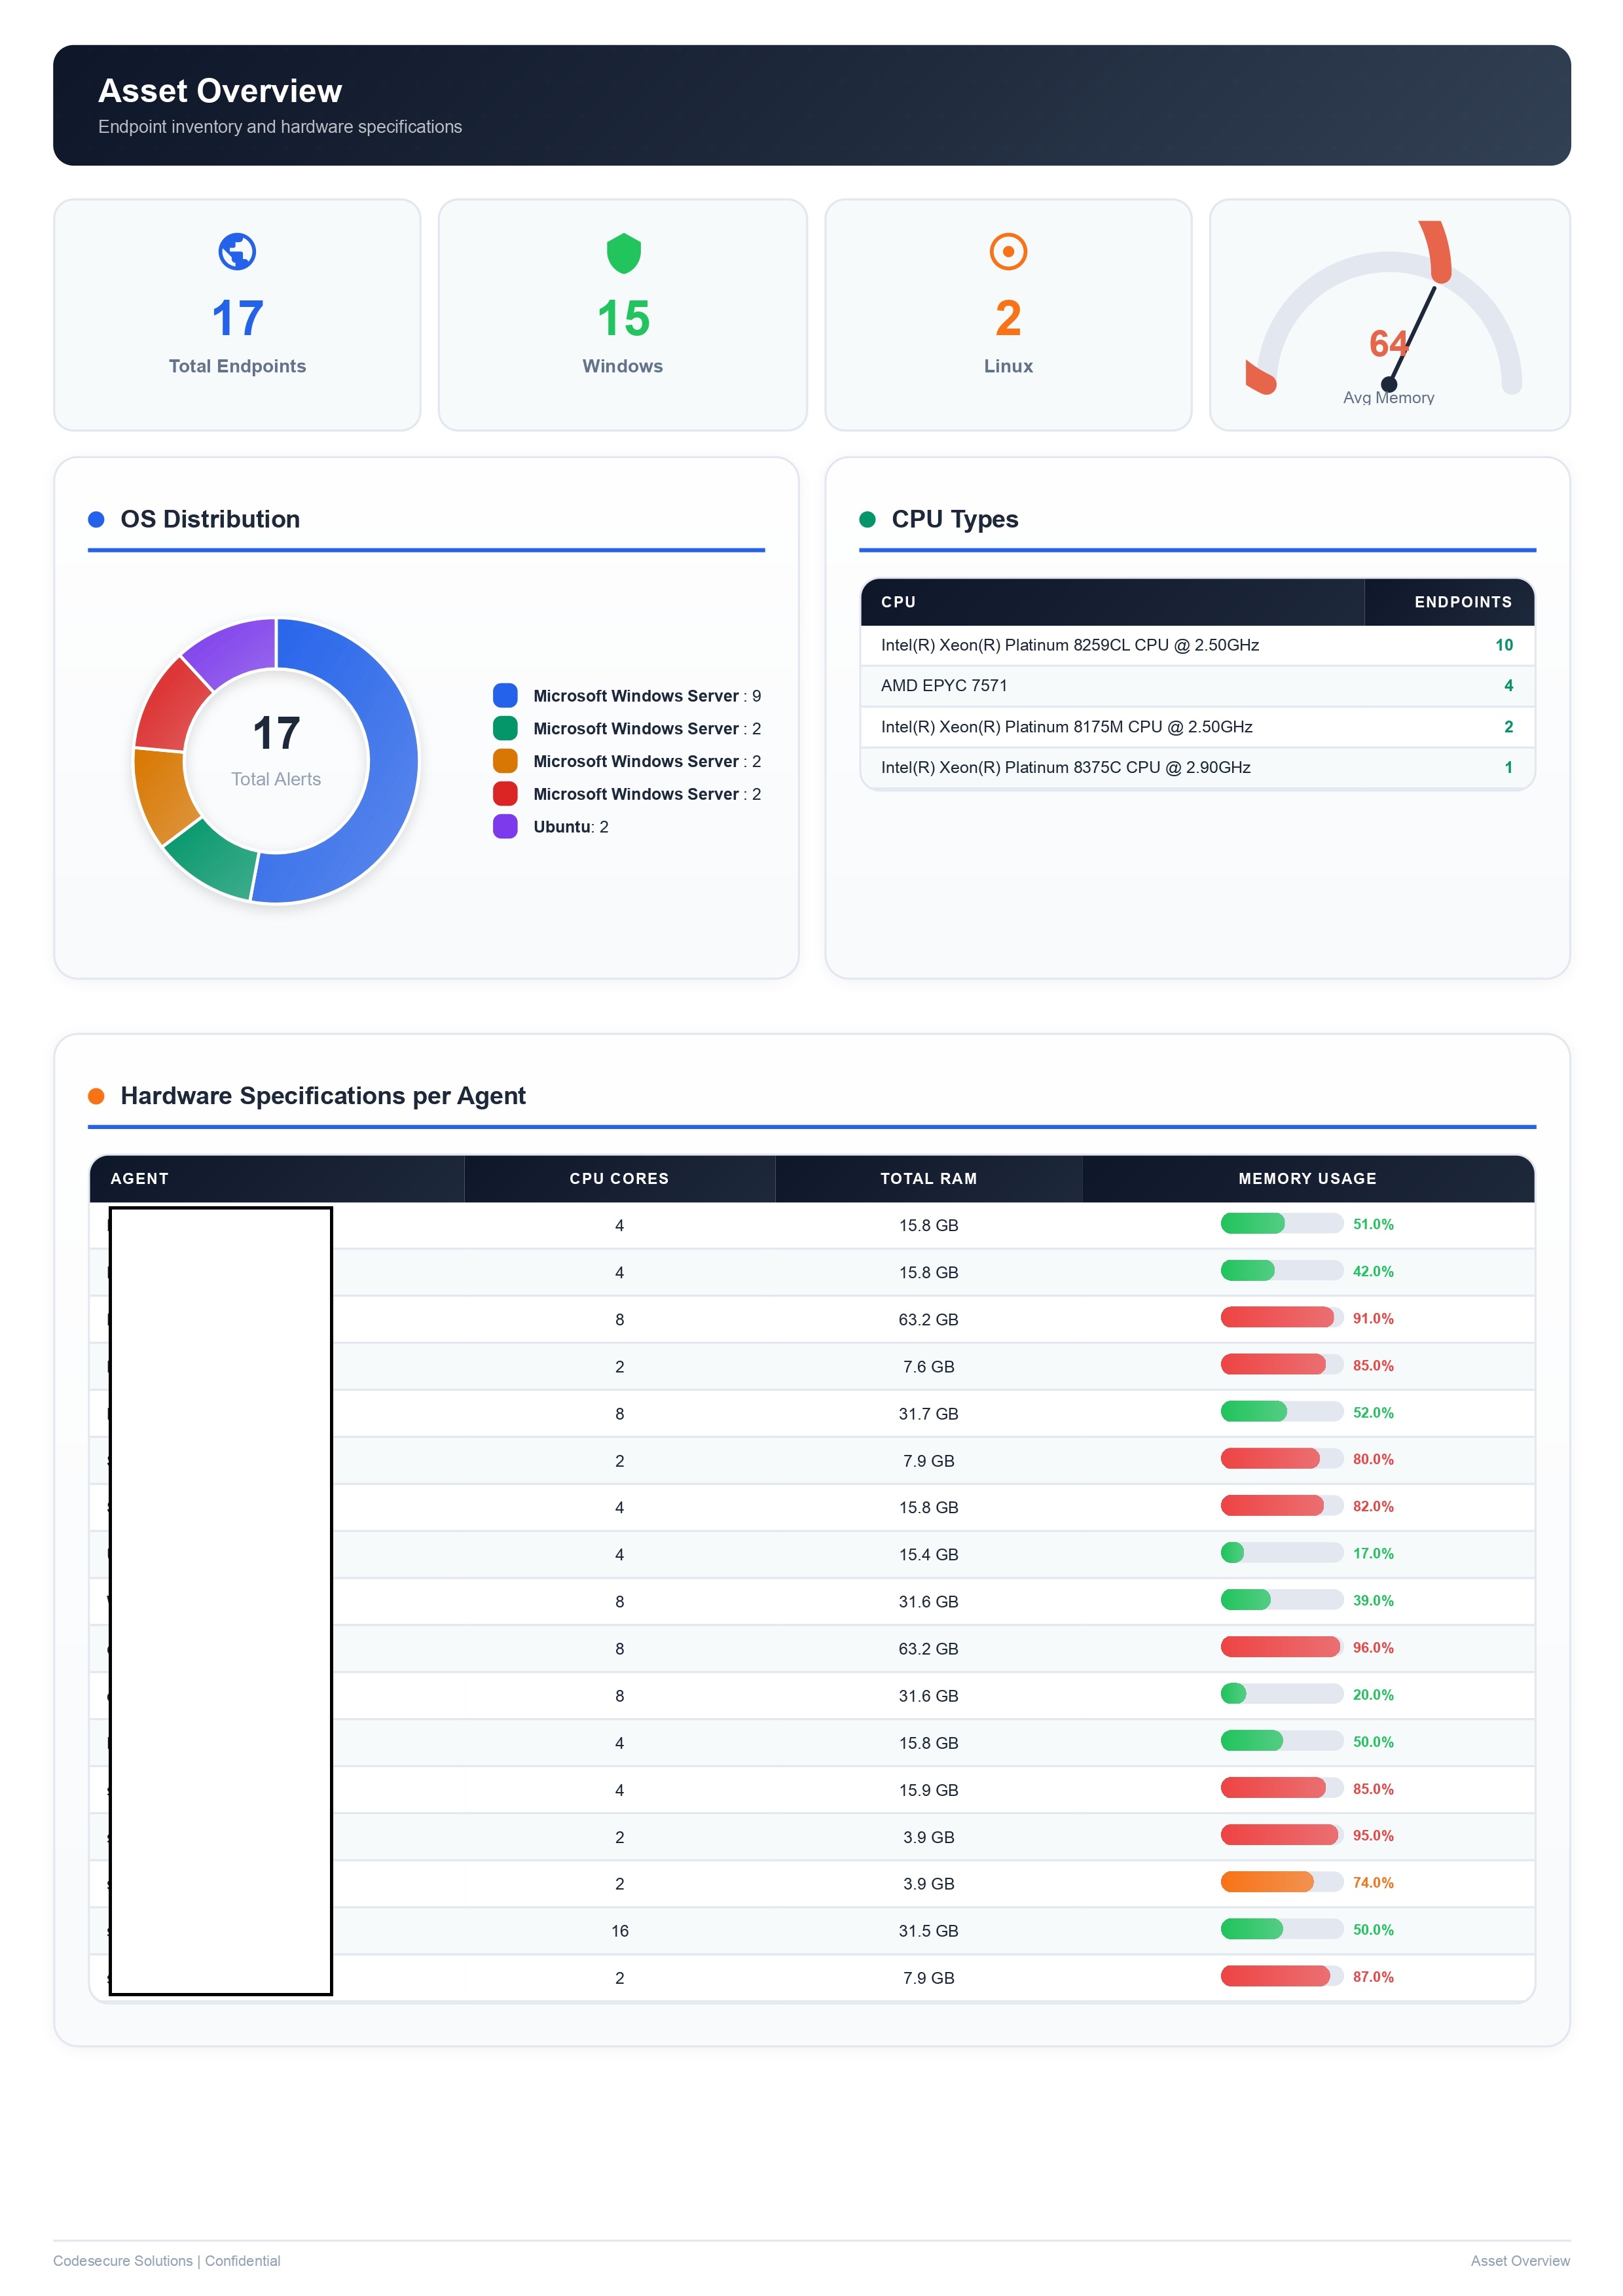Screen dimensions: 1623x2296
Task: Click the purple Ubuntu legend swatch
Action: (505, 826)
